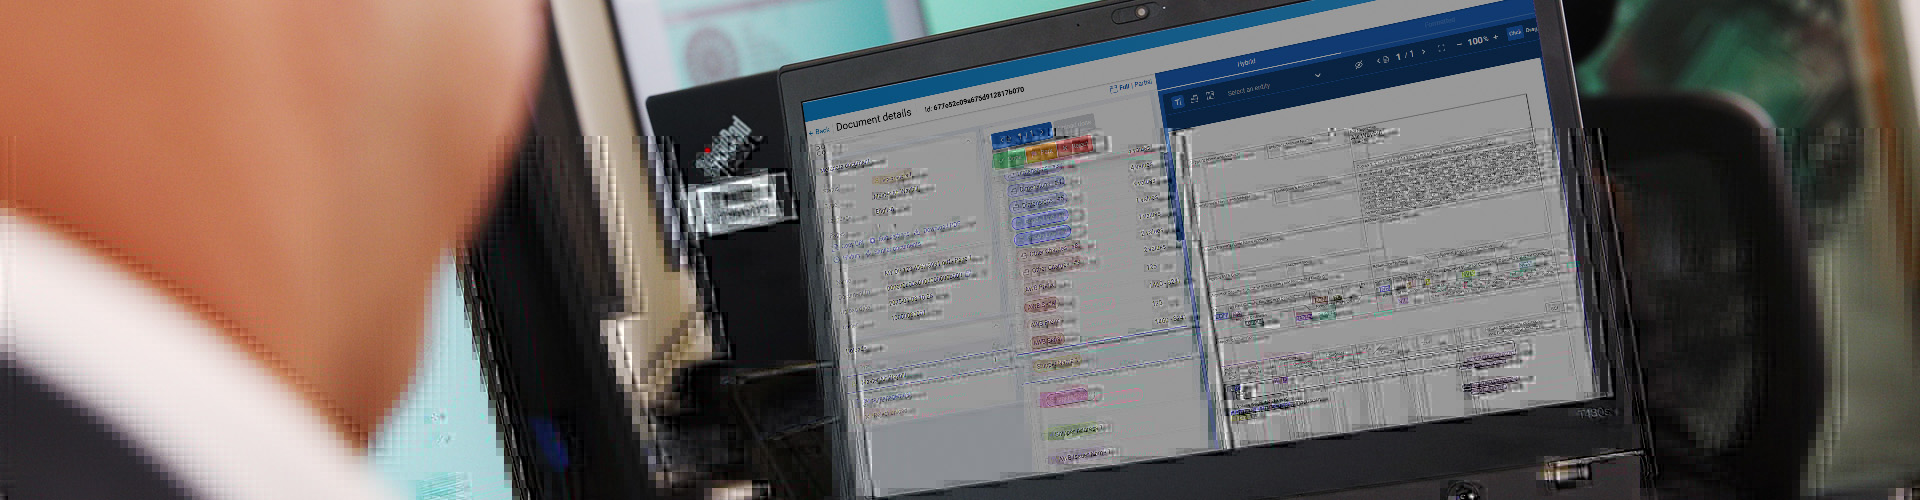Go to next page in document viewer

[1424, 52]
